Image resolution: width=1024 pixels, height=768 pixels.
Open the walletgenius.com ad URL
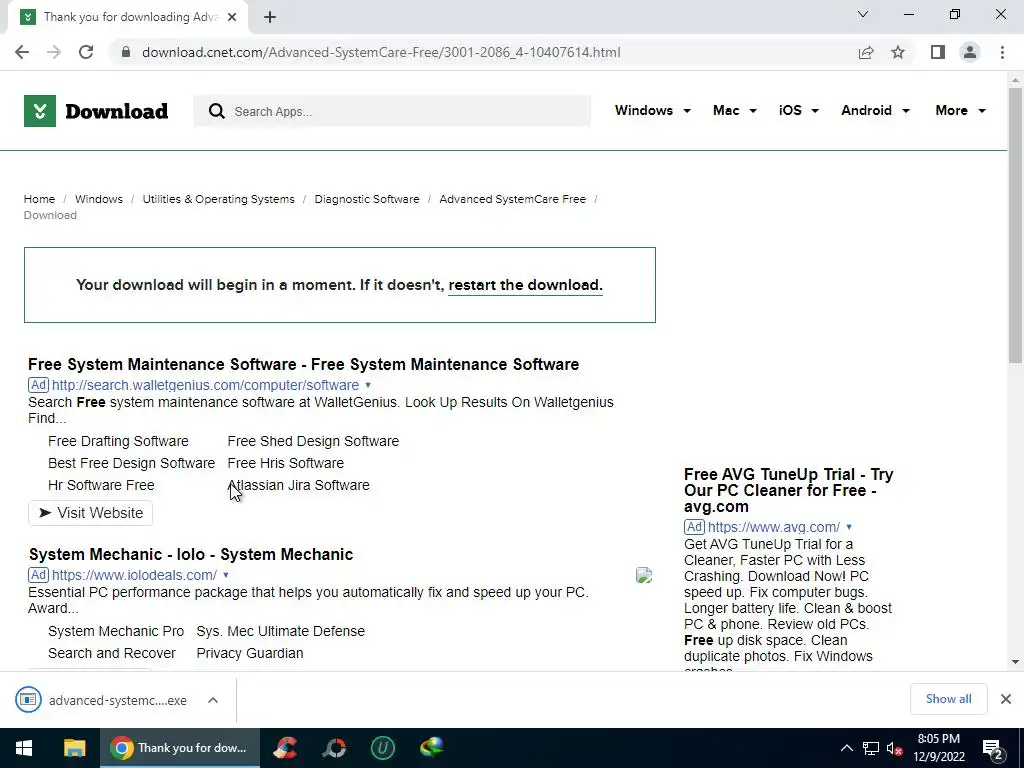[x=205, y=385]
